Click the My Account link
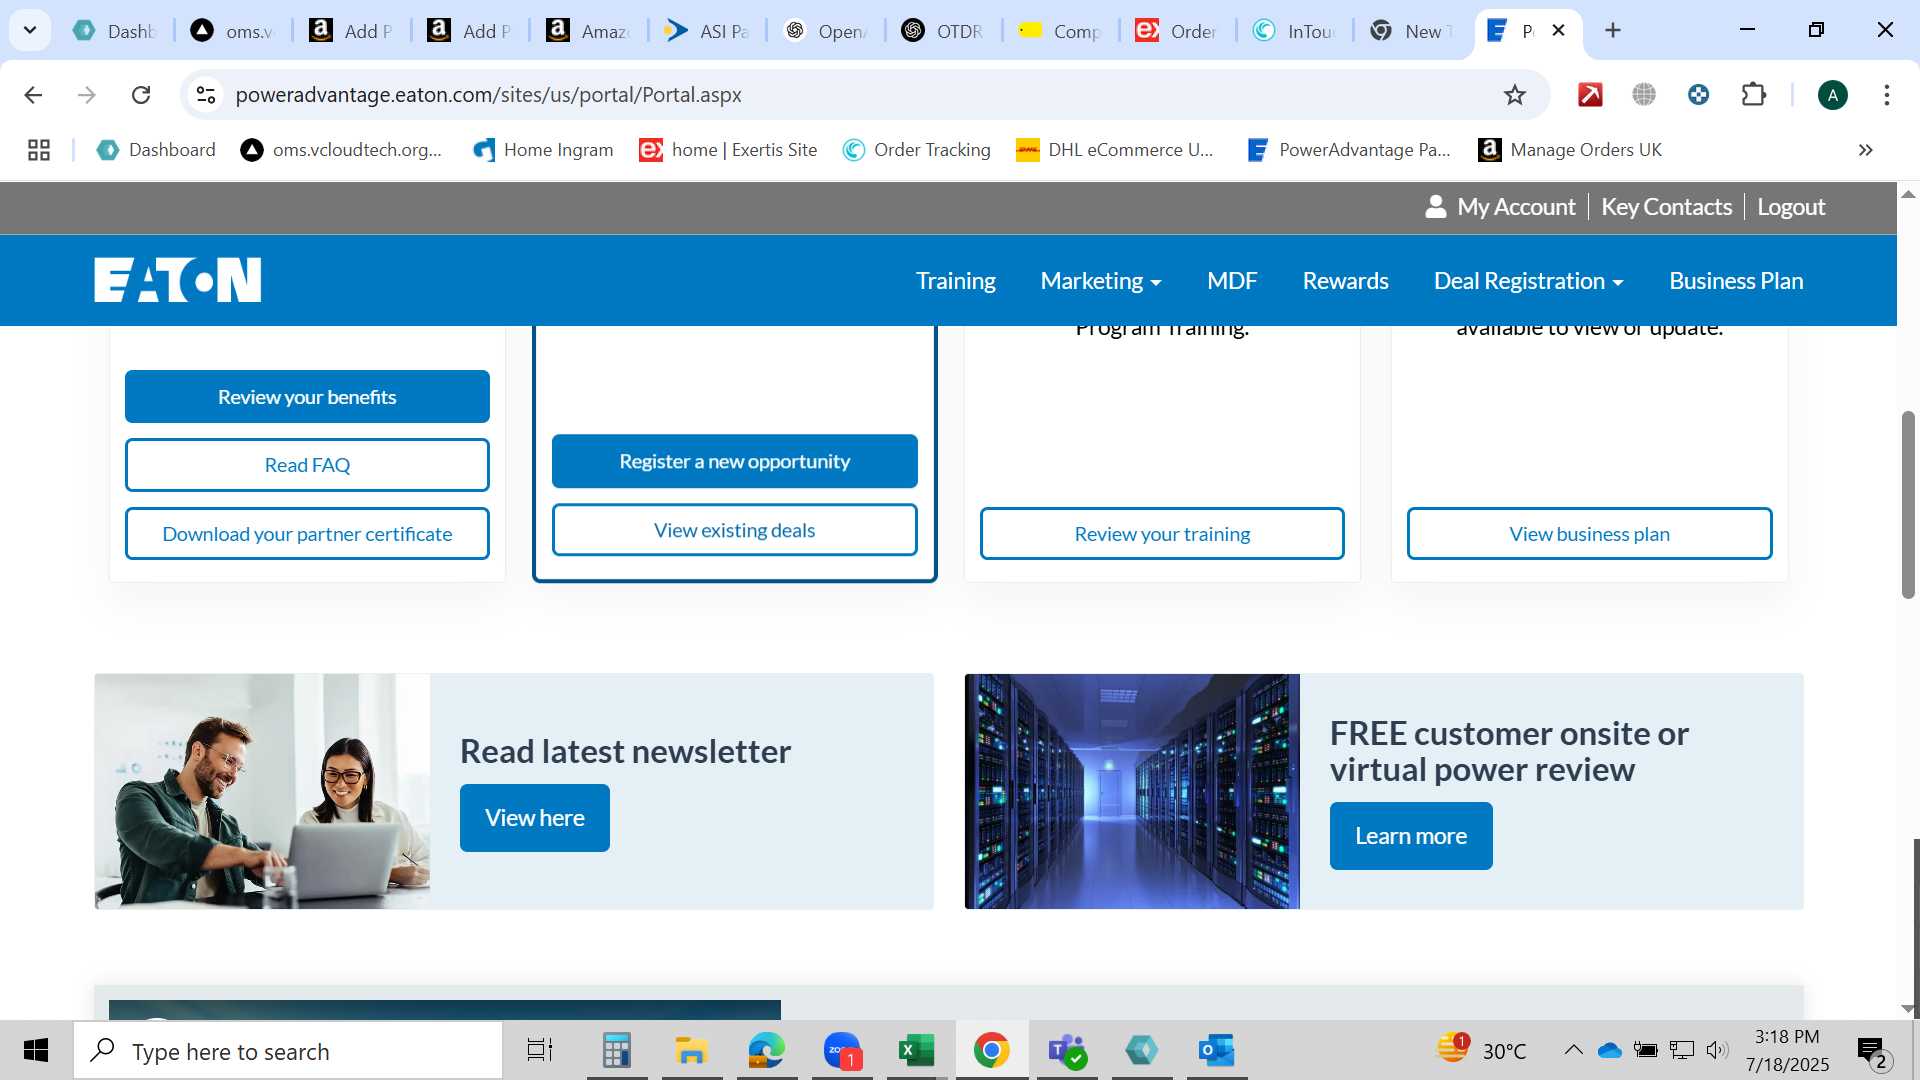Viewport: 1920px width, 1080px height. click(1516, 207)
